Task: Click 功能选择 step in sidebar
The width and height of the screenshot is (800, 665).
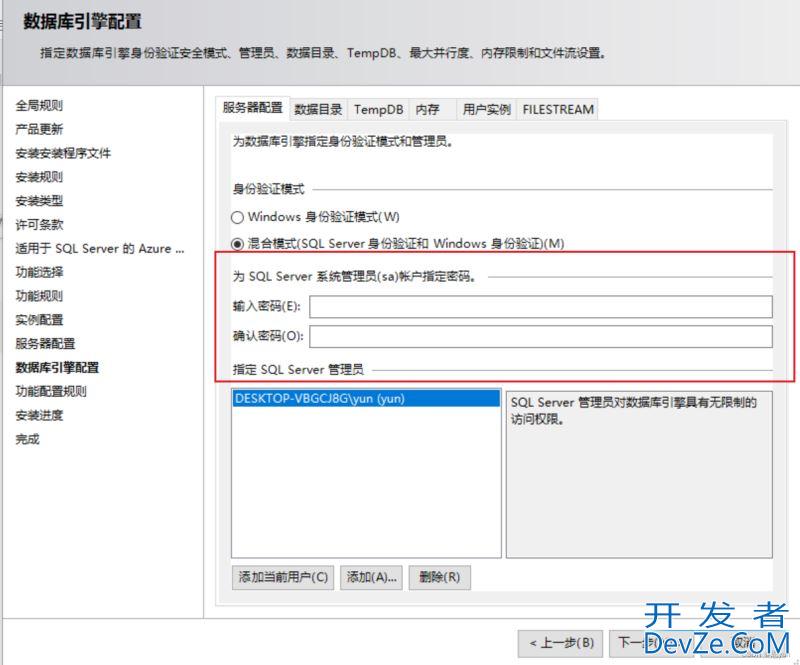Action: click(x=39, y=272)
